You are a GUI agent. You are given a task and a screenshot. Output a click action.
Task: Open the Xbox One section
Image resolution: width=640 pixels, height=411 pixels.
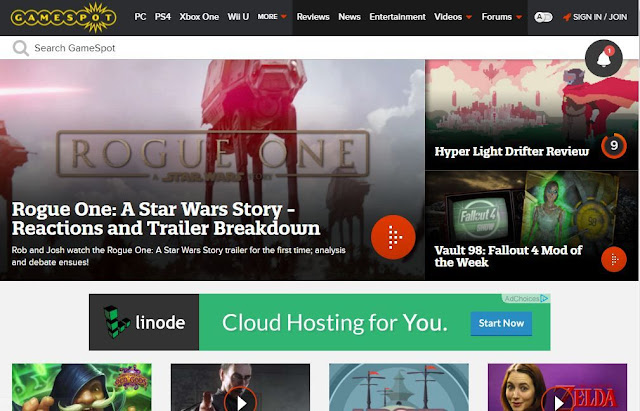[199, 17]
